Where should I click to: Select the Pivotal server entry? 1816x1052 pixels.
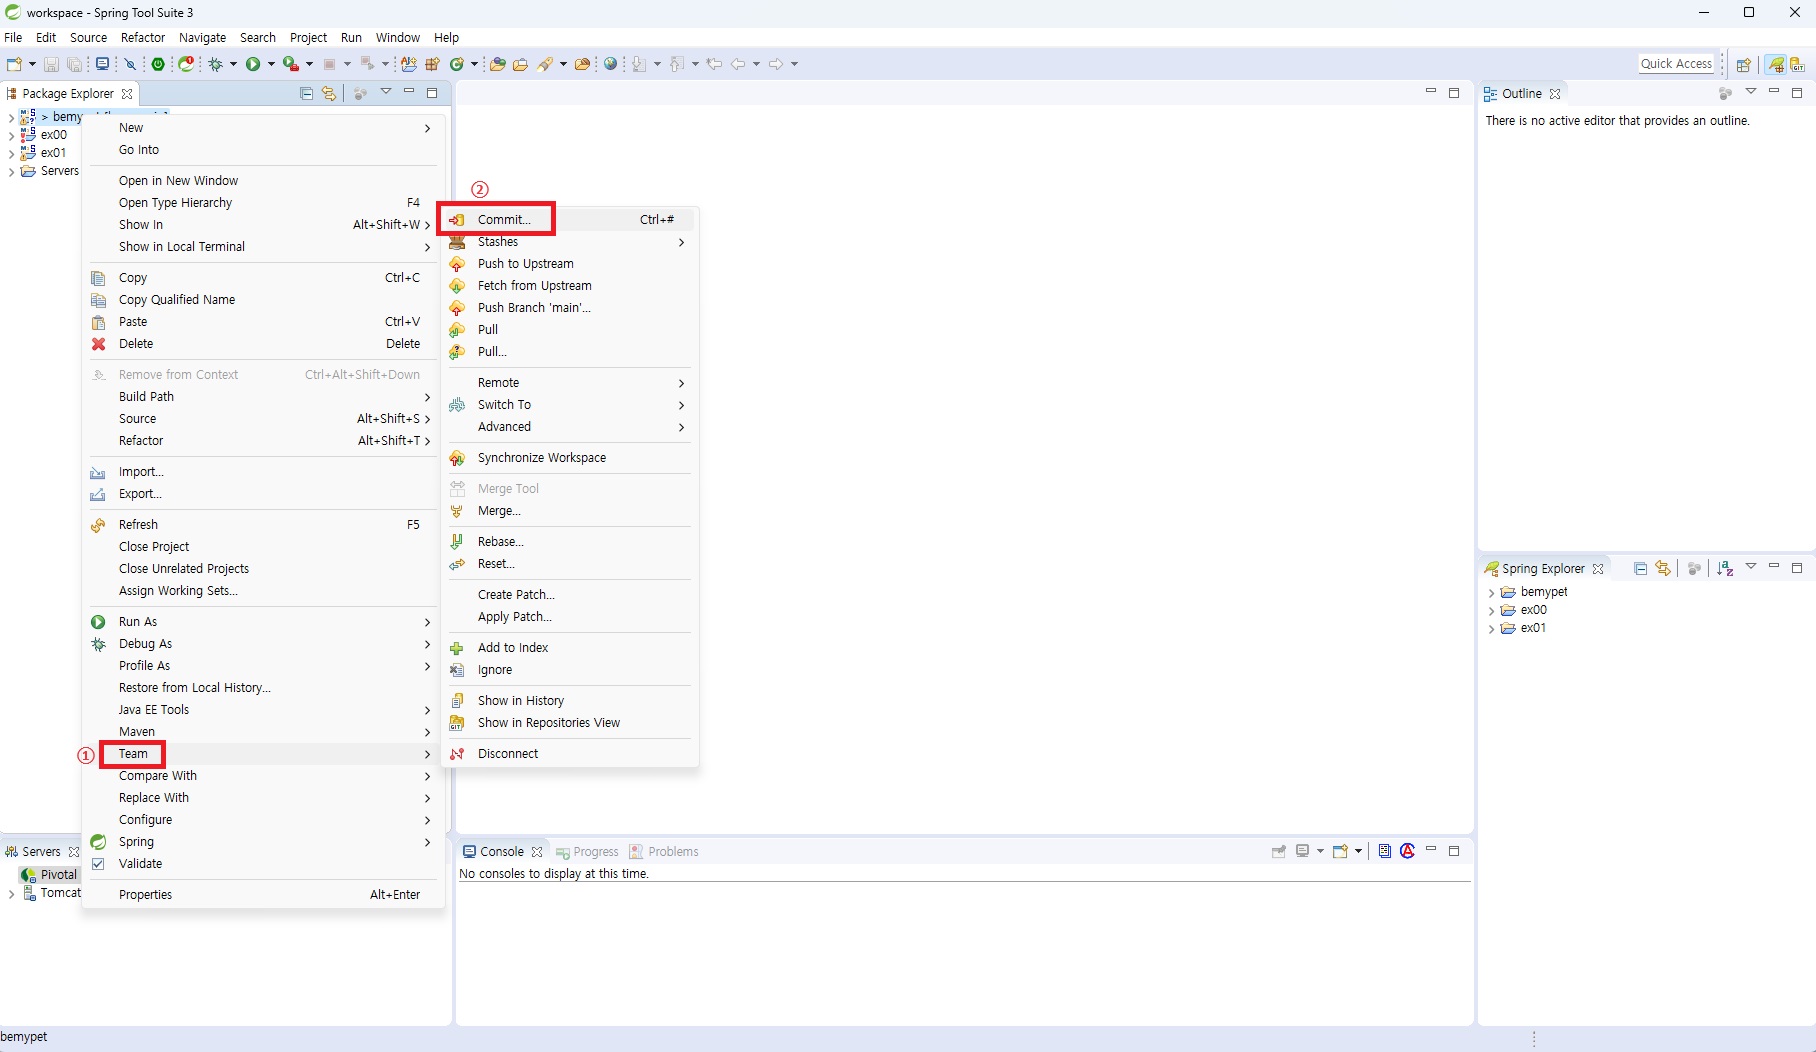50,875
